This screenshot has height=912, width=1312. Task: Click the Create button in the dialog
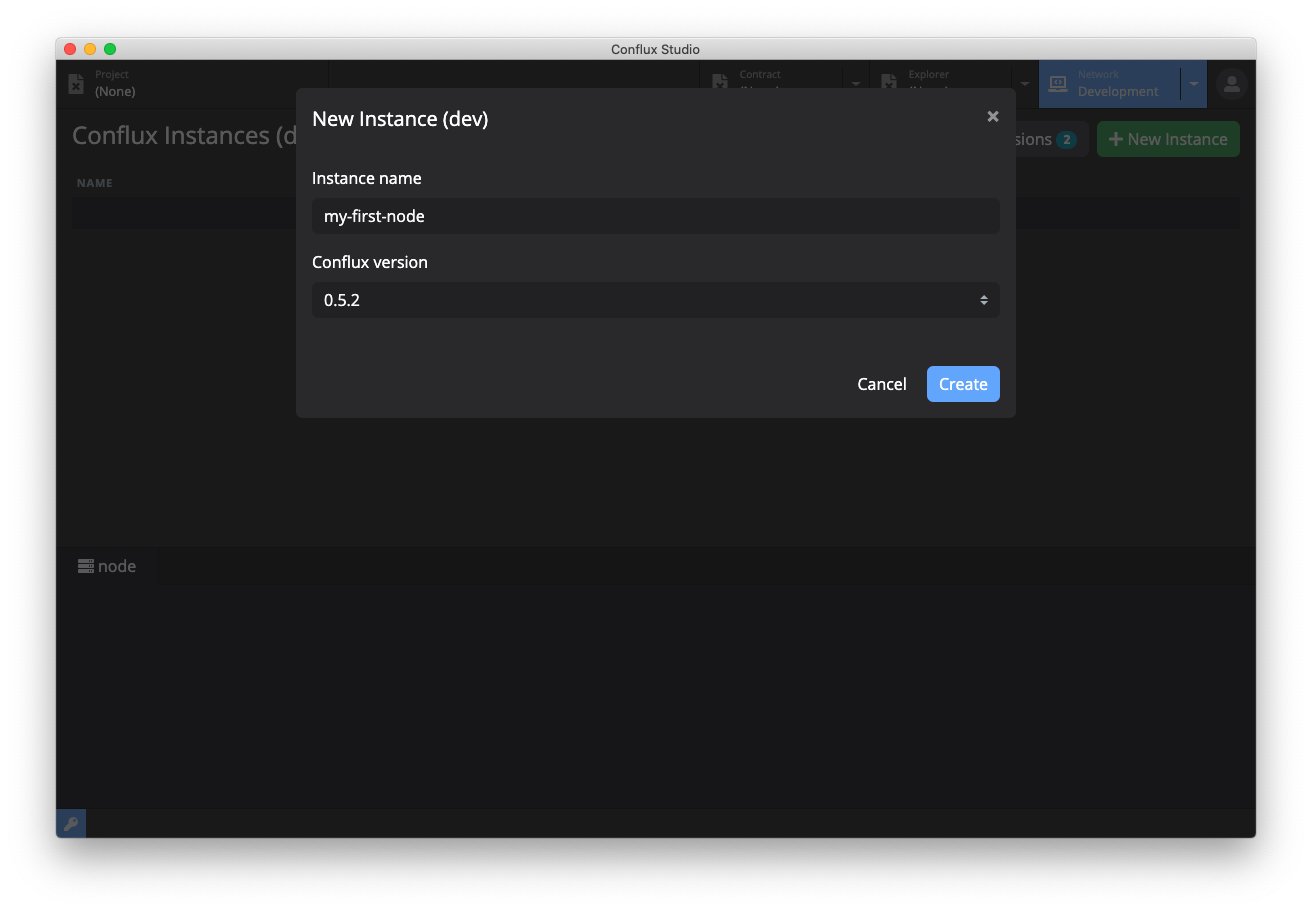pyautogui.click(x=963, y=384)
